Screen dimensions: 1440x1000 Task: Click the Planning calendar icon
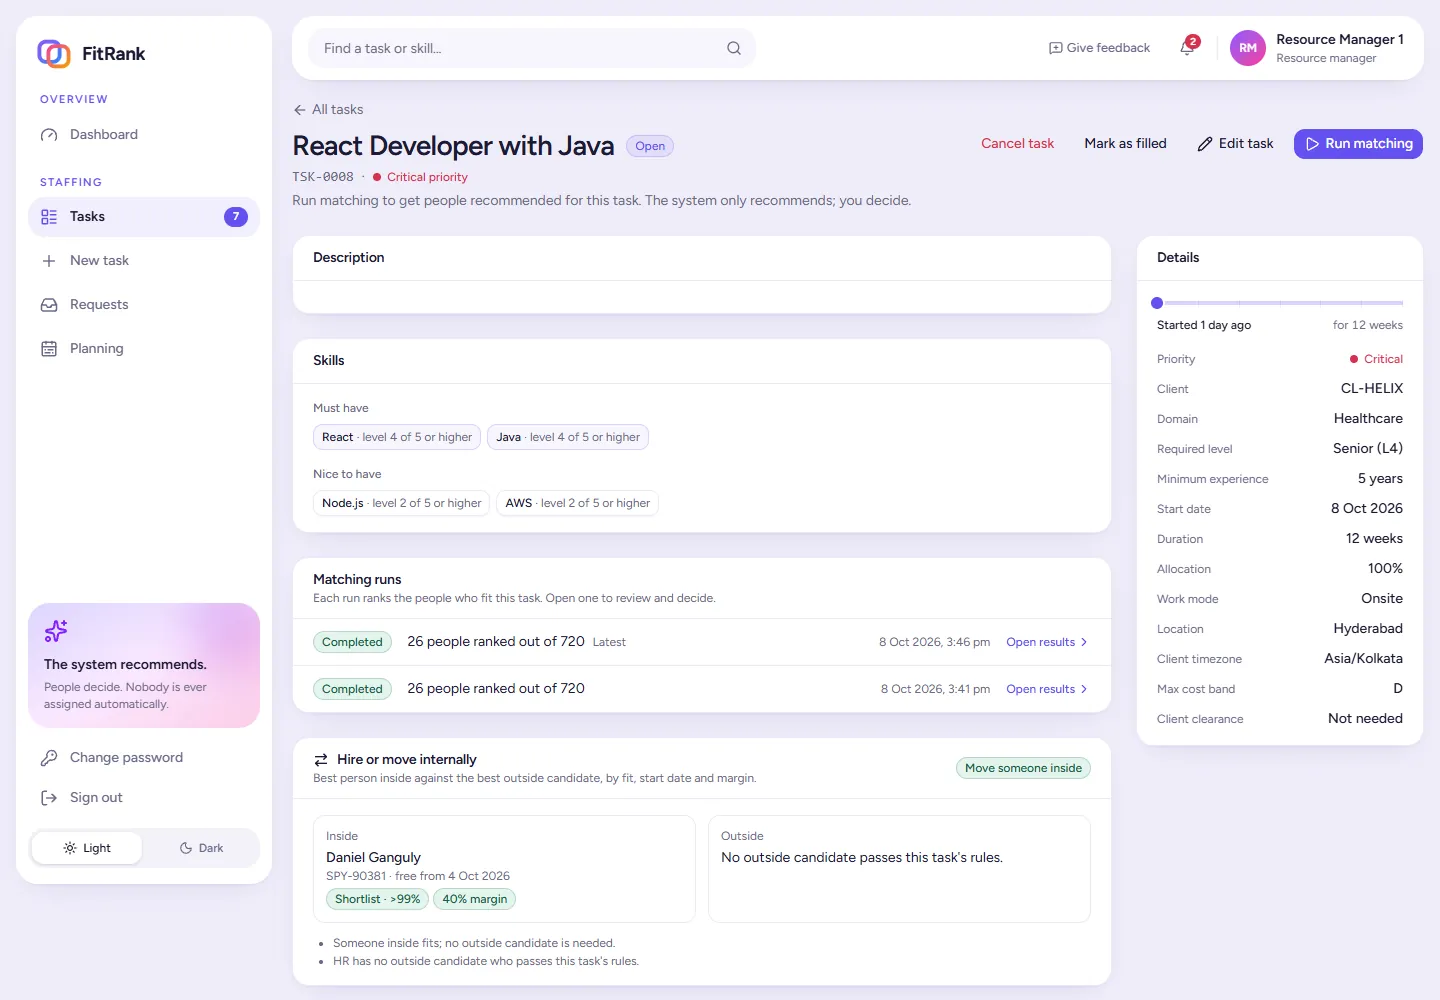point(49,349)
